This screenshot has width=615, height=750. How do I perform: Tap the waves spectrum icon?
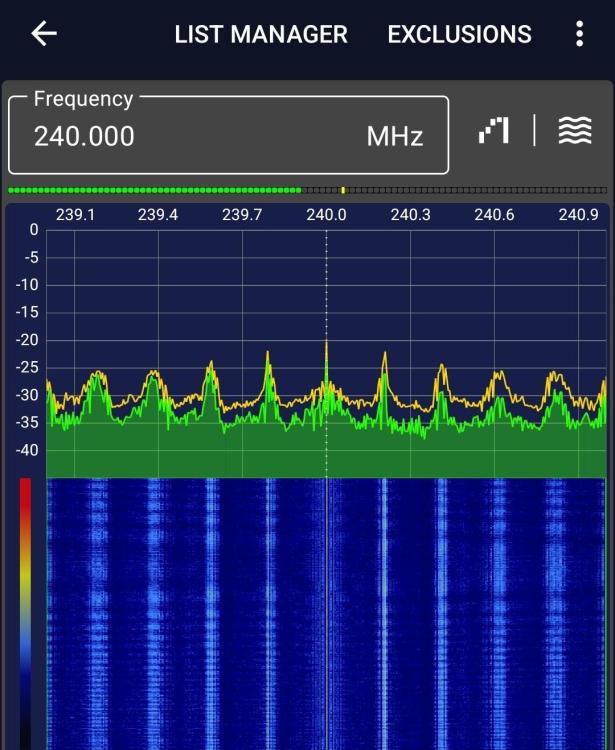pyautogui.click(x=575, y=130)
